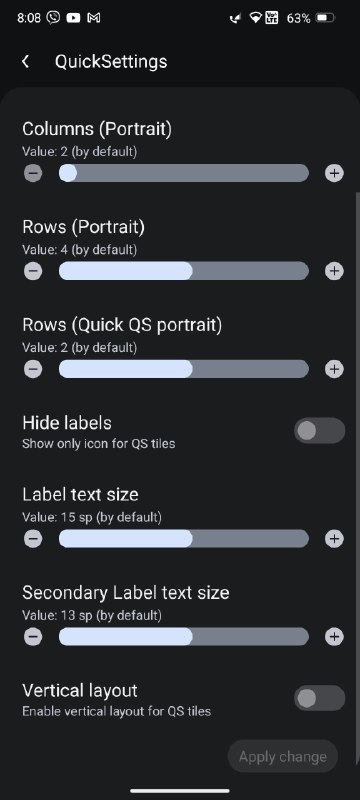Screen dimensions: 360x800
Task: Increase Rows (Quick QS portrait) via plus
Action: pyautogui.click(x=335, y=369)
